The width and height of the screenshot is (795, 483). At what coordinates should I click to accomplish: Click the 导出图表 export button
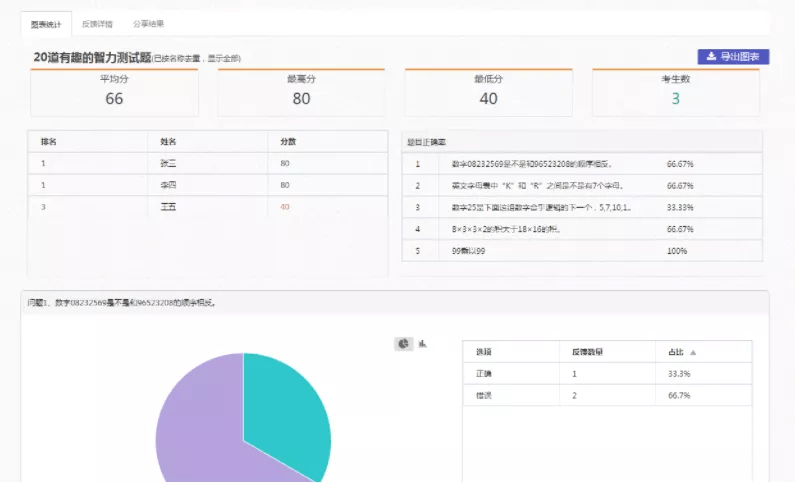pos(733,57)
